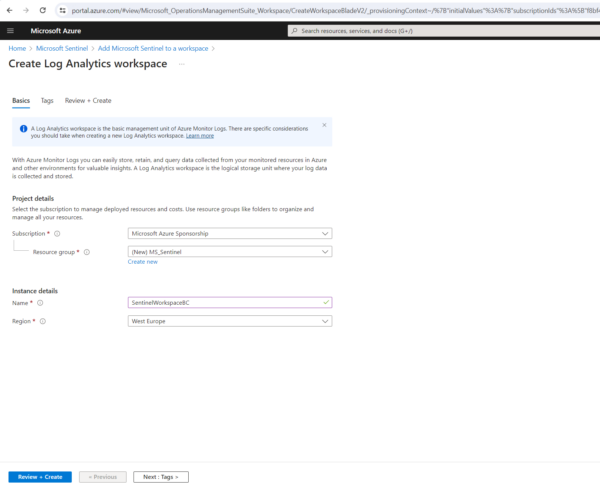Click the magnifier icon in Azure search
Viewport: 600px width, 487px height.
pyautogui.click(x=294, y=31)
